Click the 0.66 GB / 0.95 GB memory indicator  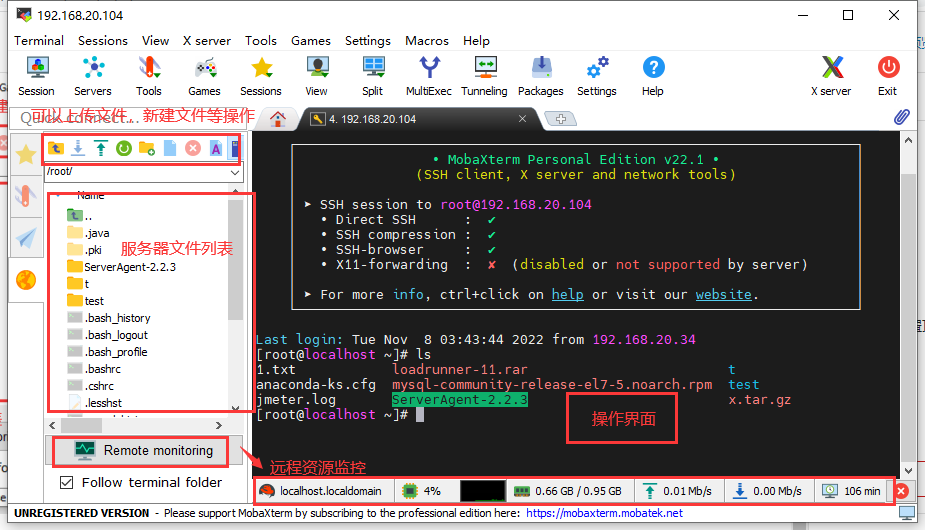click(569, 491)
